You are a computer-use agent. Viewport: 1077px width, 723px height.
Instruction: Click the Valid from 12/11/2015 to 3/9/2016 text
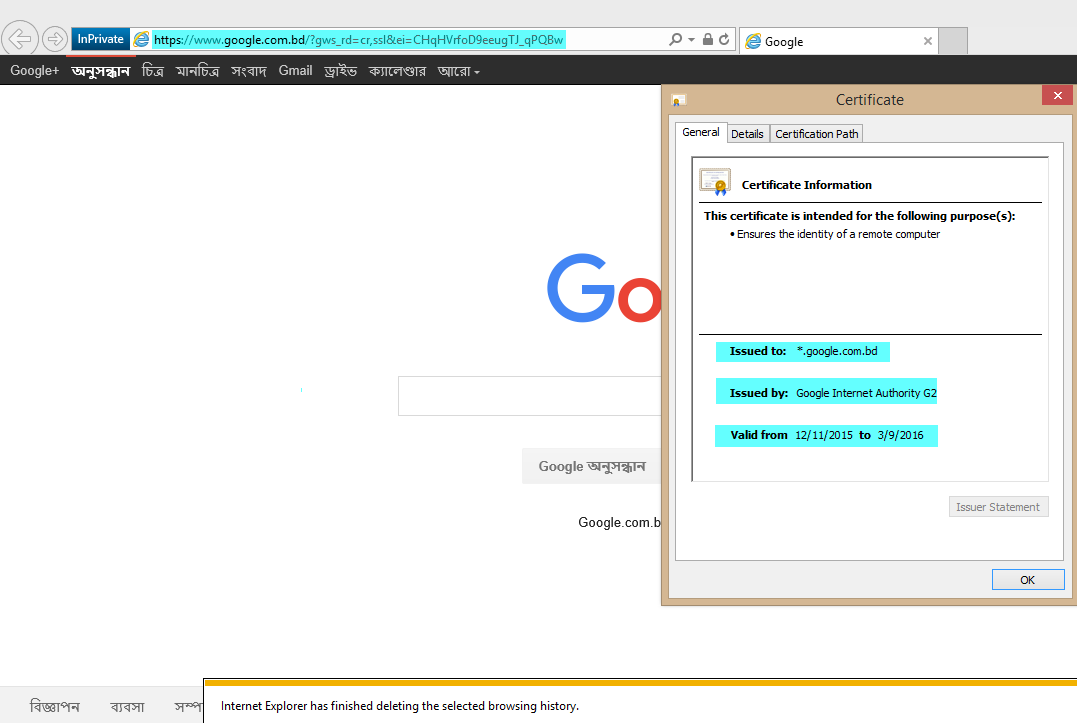(x=826, y=436)
